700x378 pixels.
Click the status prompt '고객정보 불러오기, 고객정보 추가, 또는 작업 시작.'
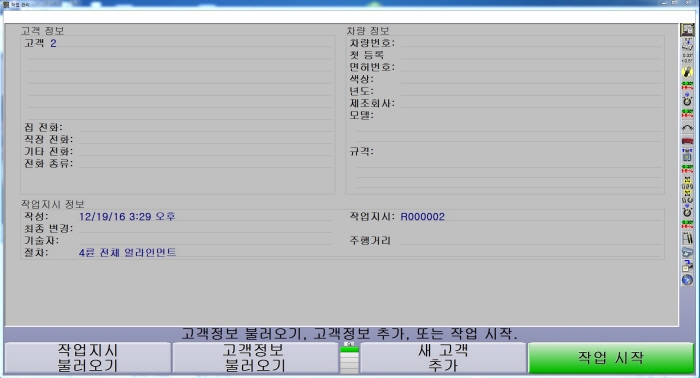(x=350, y=334)
